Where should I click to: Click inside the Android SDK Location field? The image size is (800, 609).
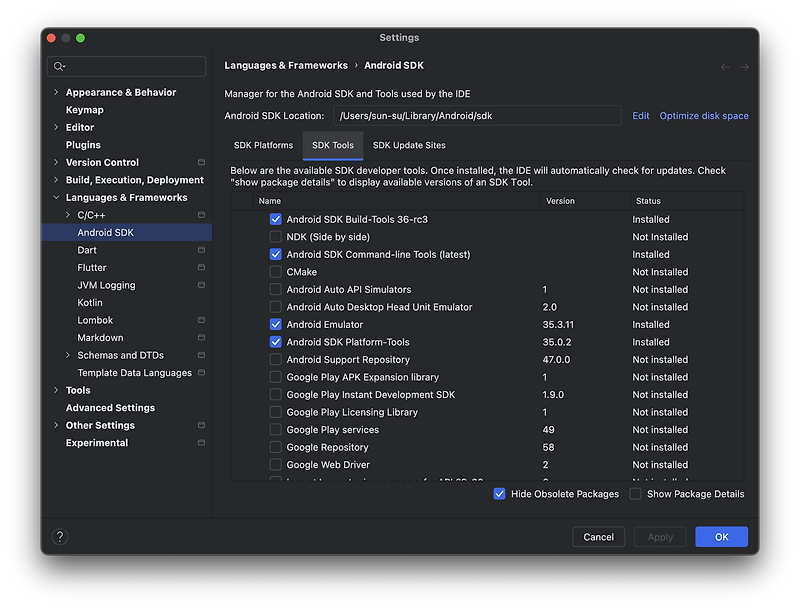(480, 115)
